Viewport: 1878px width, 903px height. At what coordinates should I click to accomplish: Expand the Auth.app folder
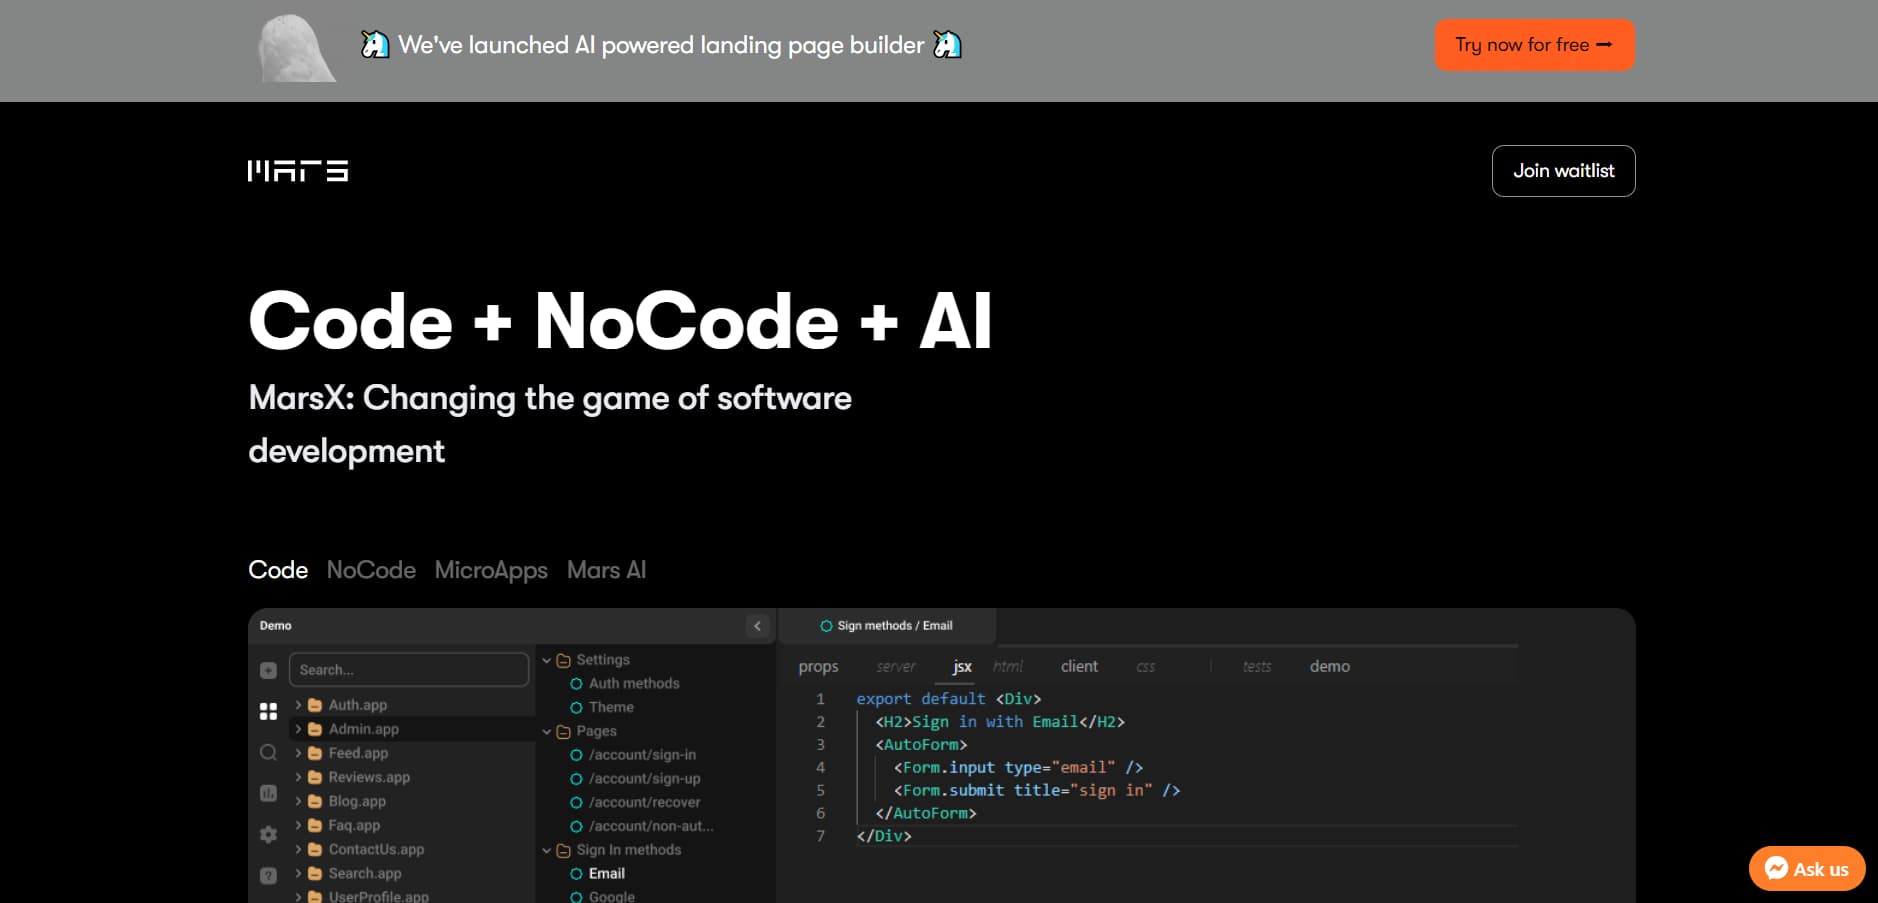(298, 705)
